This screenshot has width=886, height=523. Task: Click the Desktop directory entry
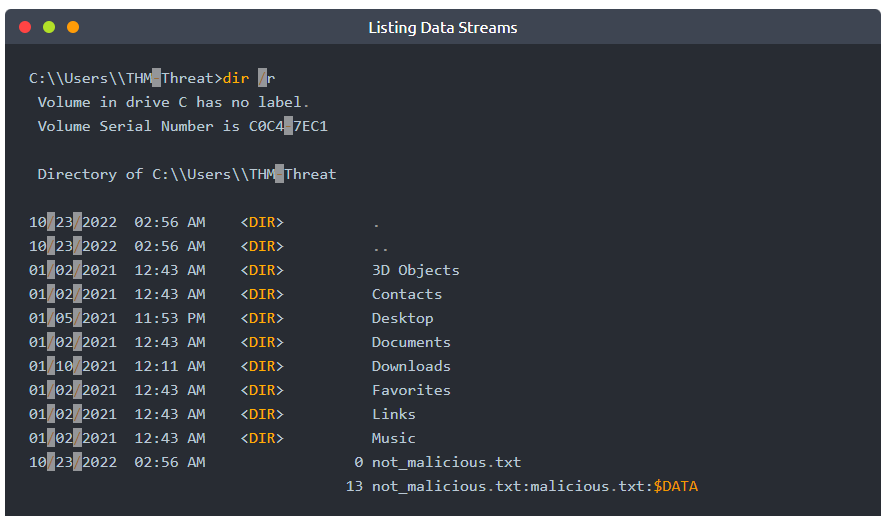[402, 319]
